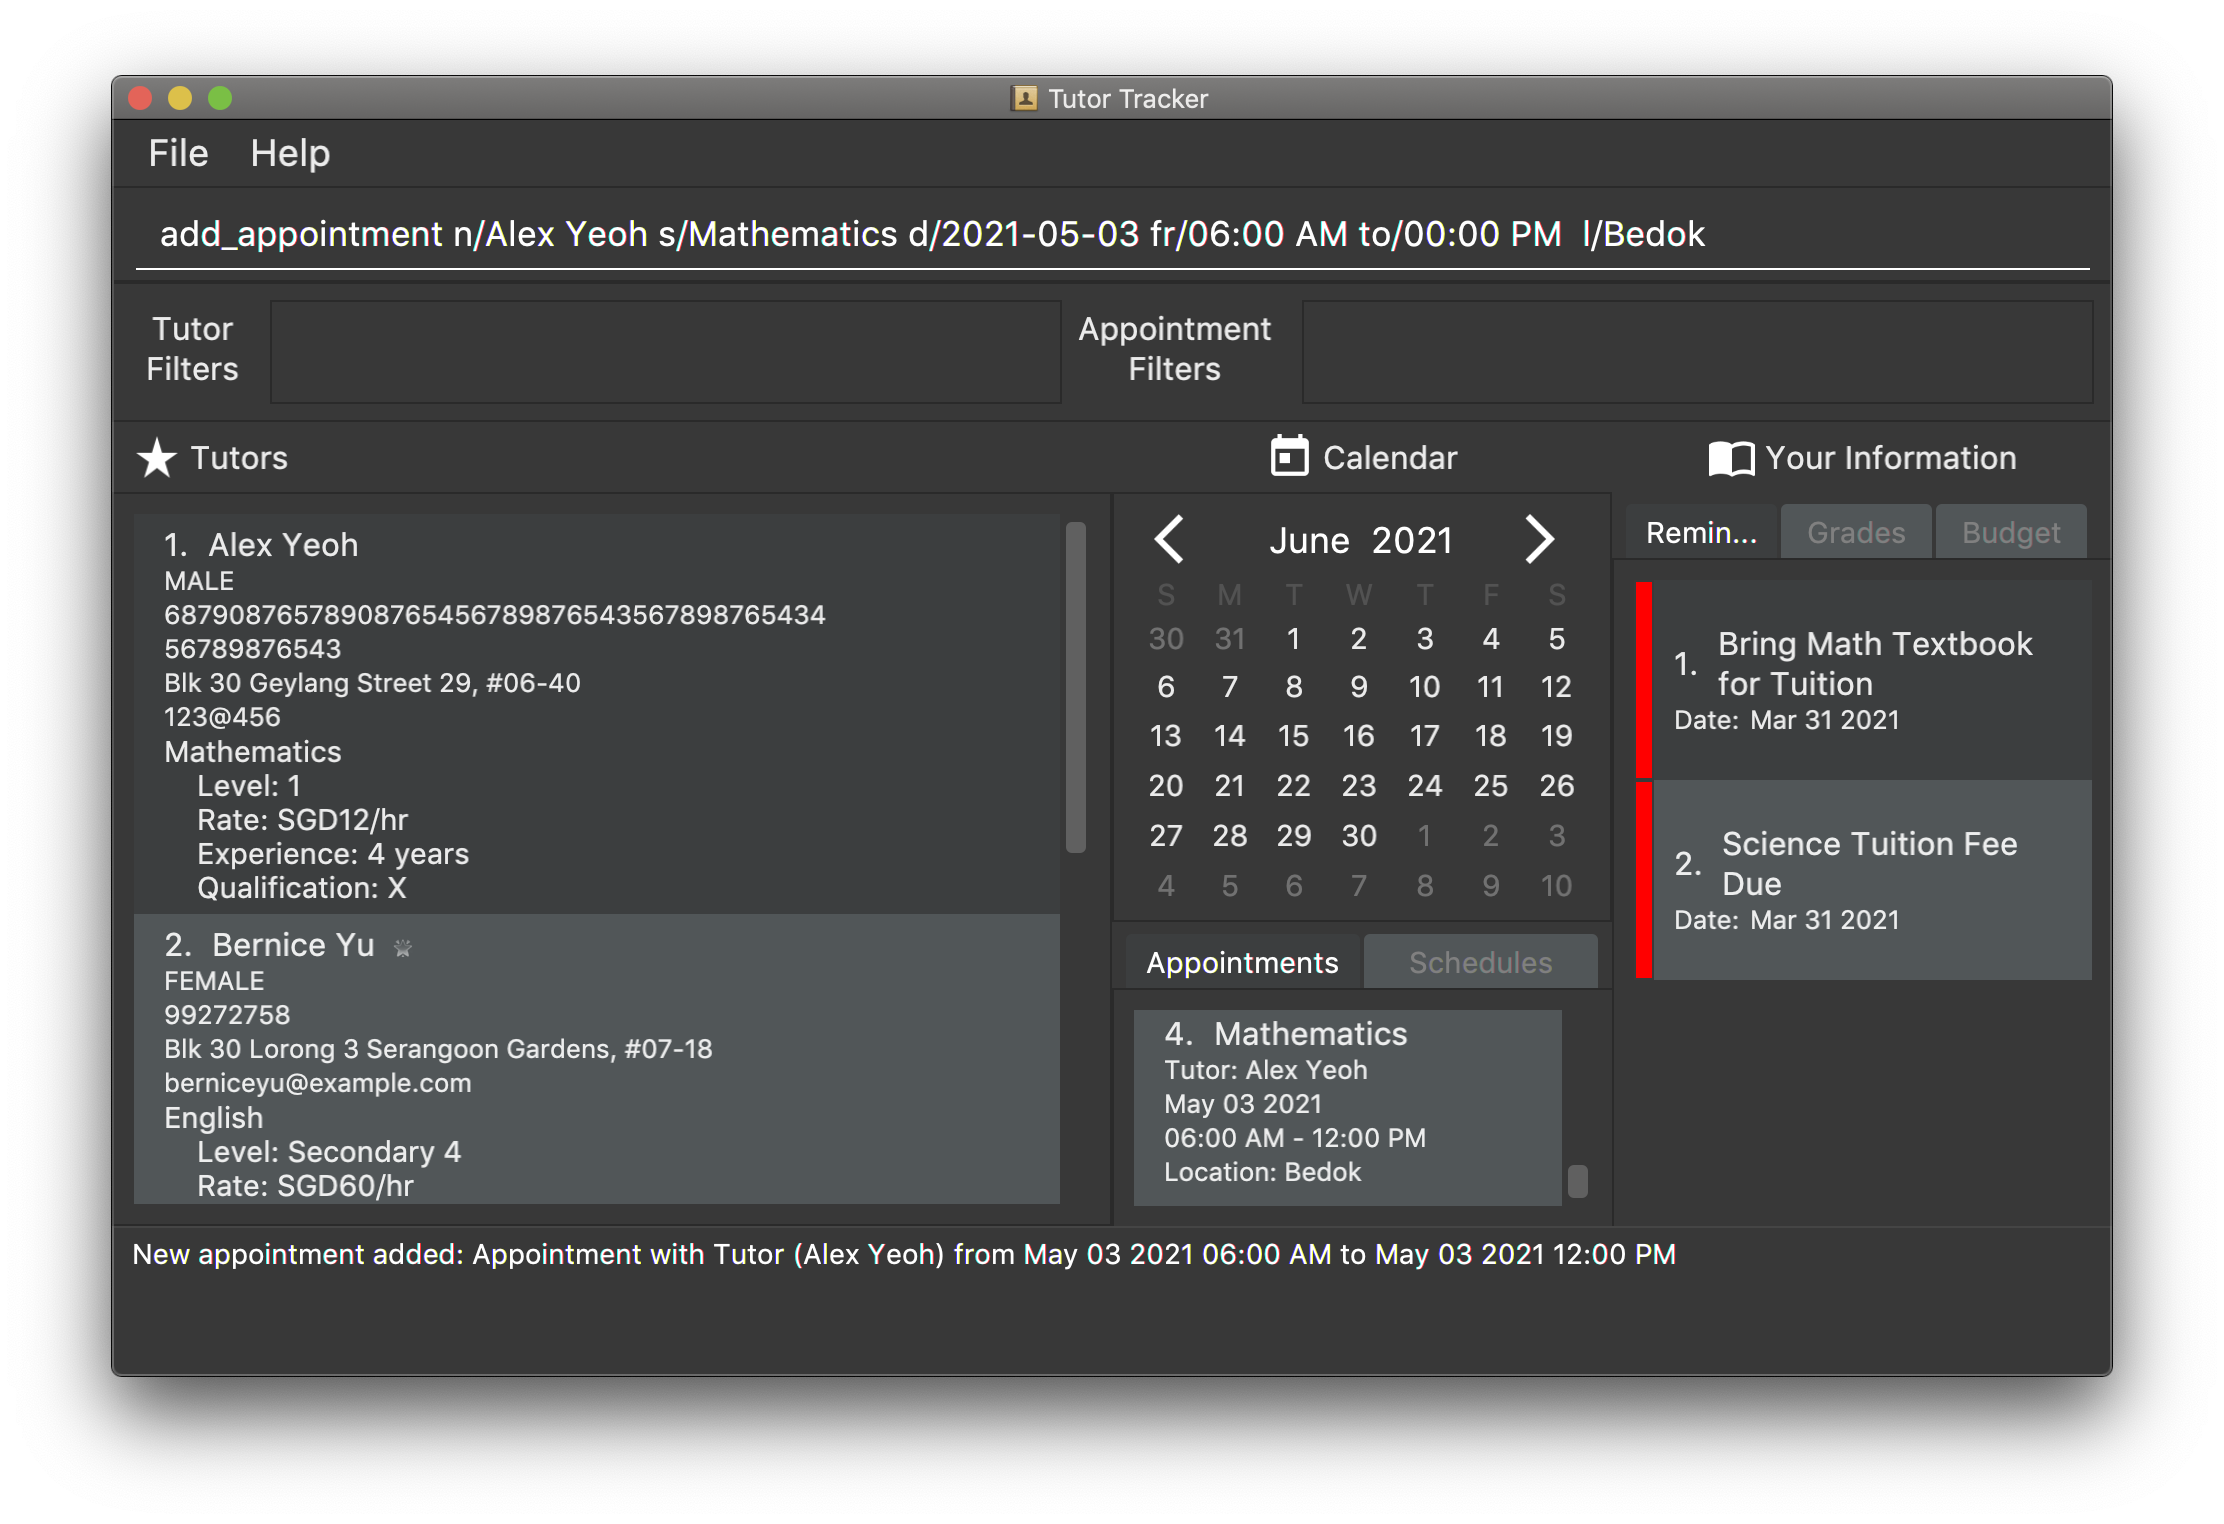Select June 15 on the calendar

[x=1293, y=736]
